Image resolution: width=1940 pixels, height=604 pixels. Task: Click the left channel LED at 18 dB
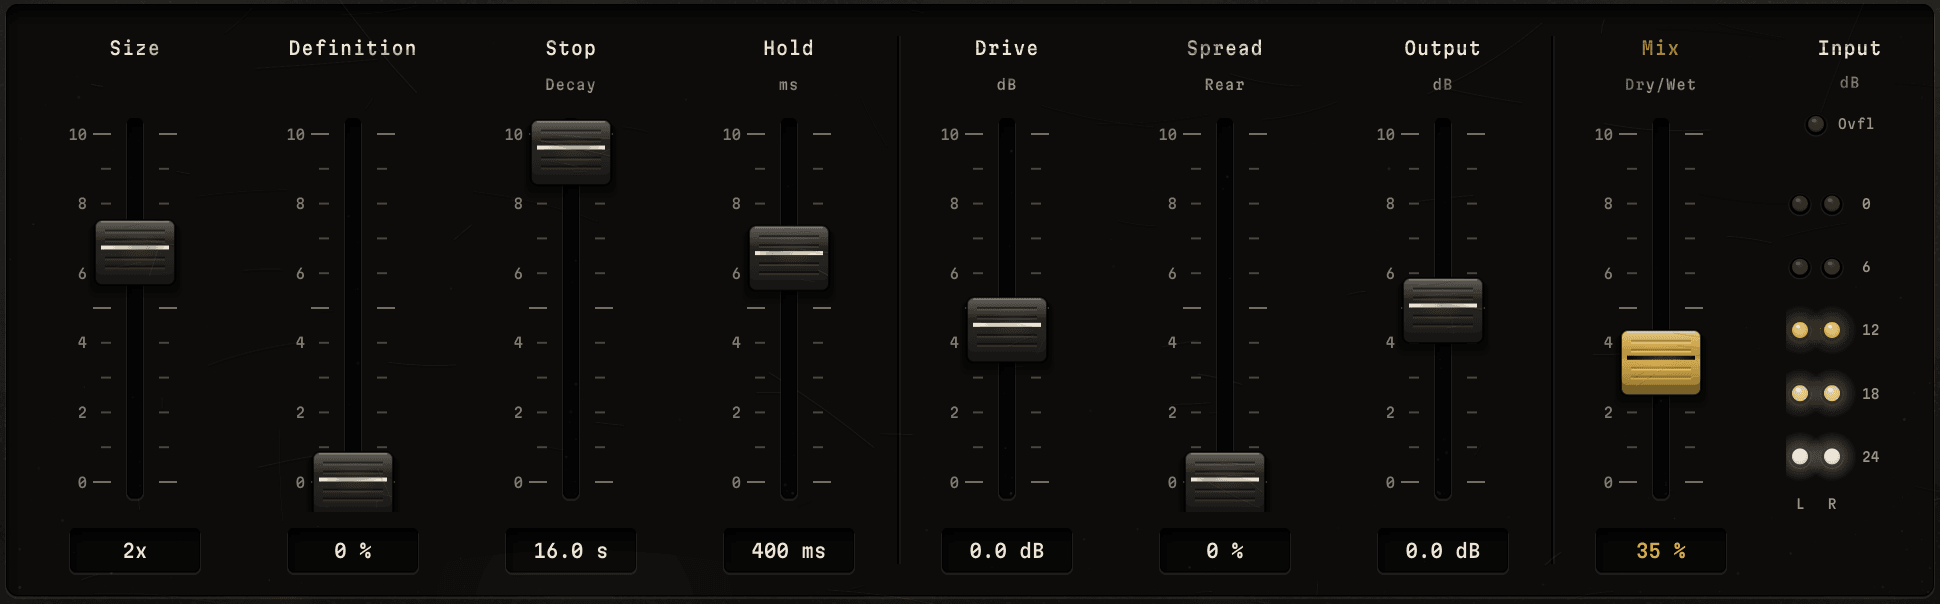point(1800,393)
